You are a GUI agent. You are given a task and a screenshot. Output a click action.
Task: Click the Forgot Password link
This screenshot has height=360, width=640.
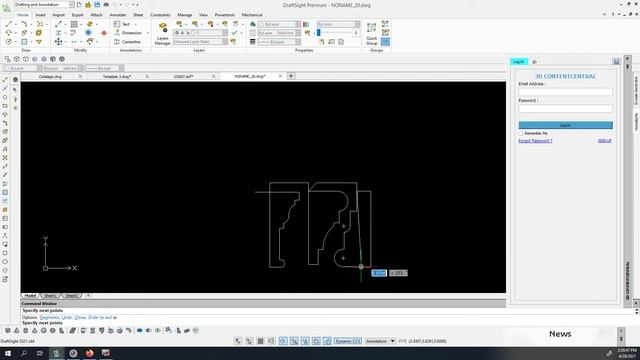click(x=535, y=141)
